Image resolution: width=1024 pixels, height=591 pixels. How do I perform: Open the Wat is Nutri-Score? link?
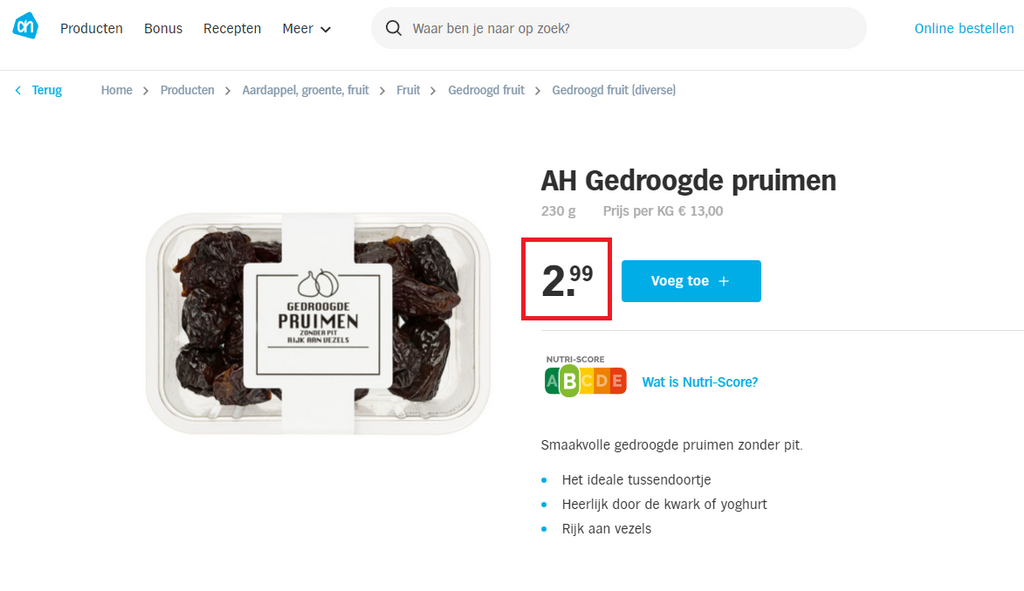coord(699,382)
